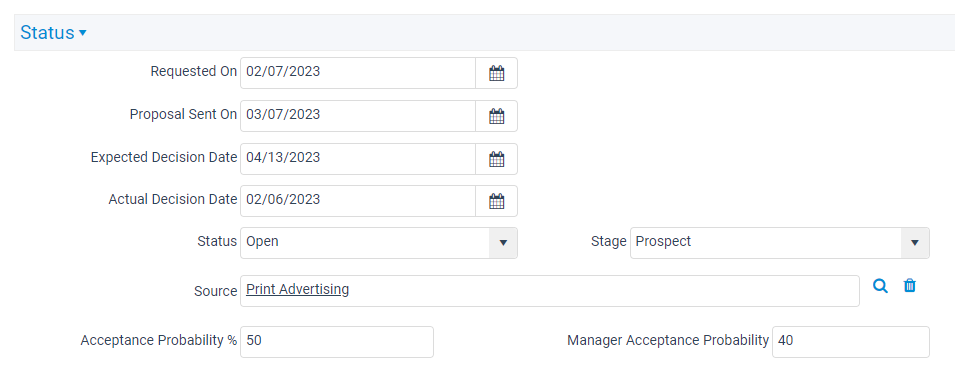Delete the Source using trash icon

[909, 285]
